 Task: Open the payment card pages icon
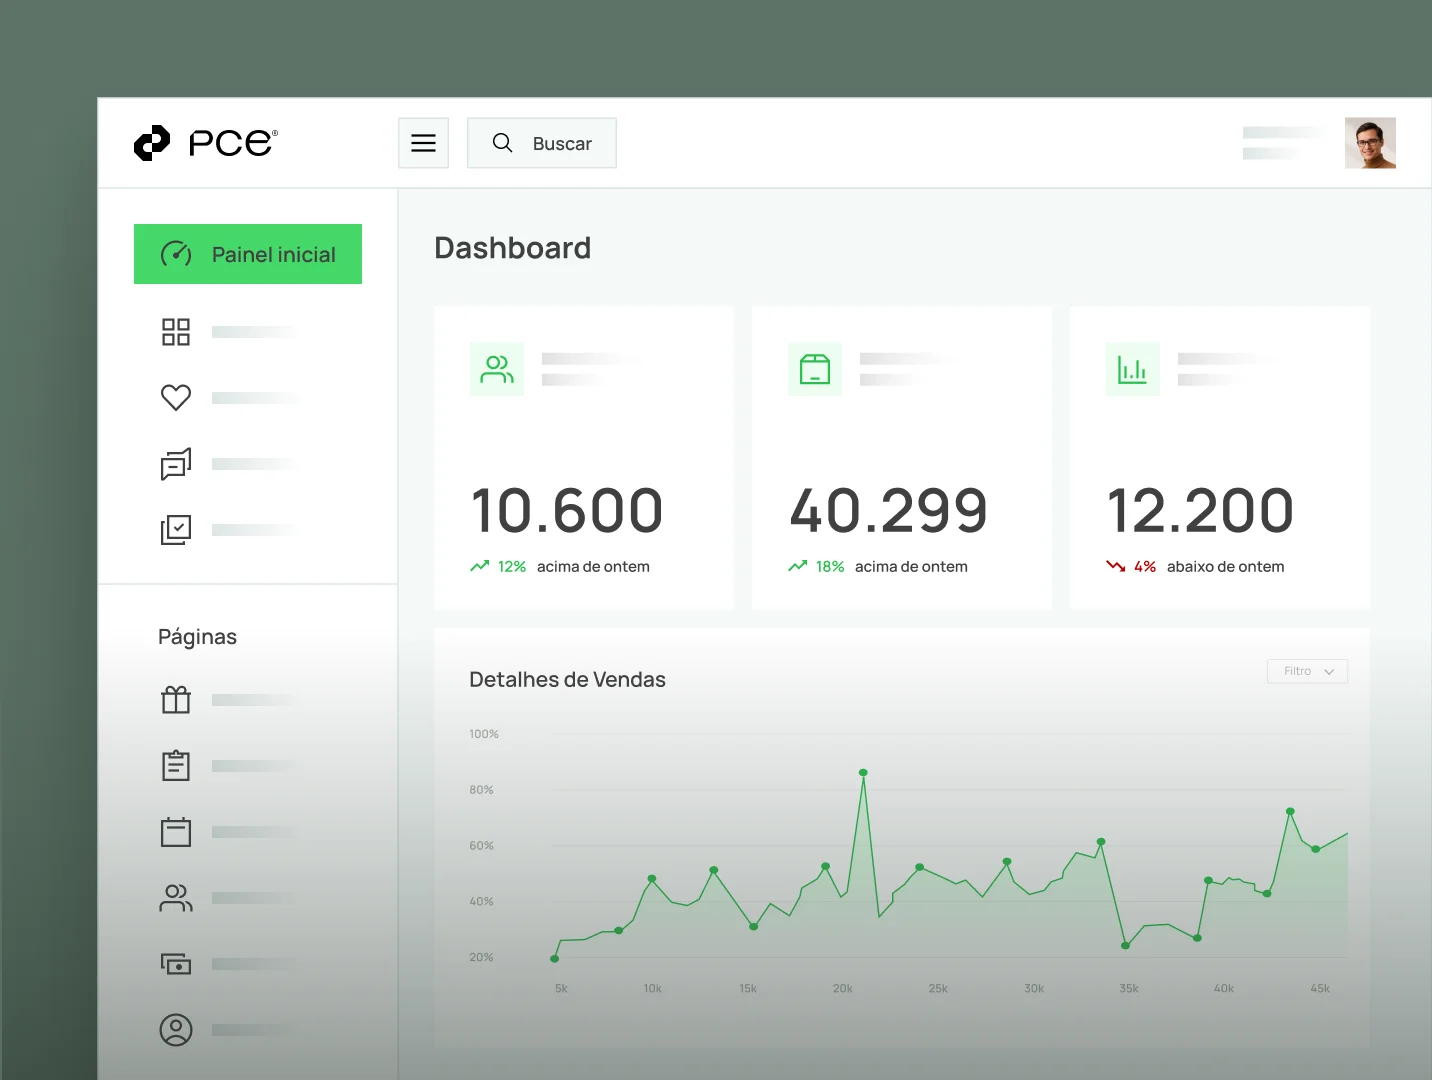click(176, 964)
